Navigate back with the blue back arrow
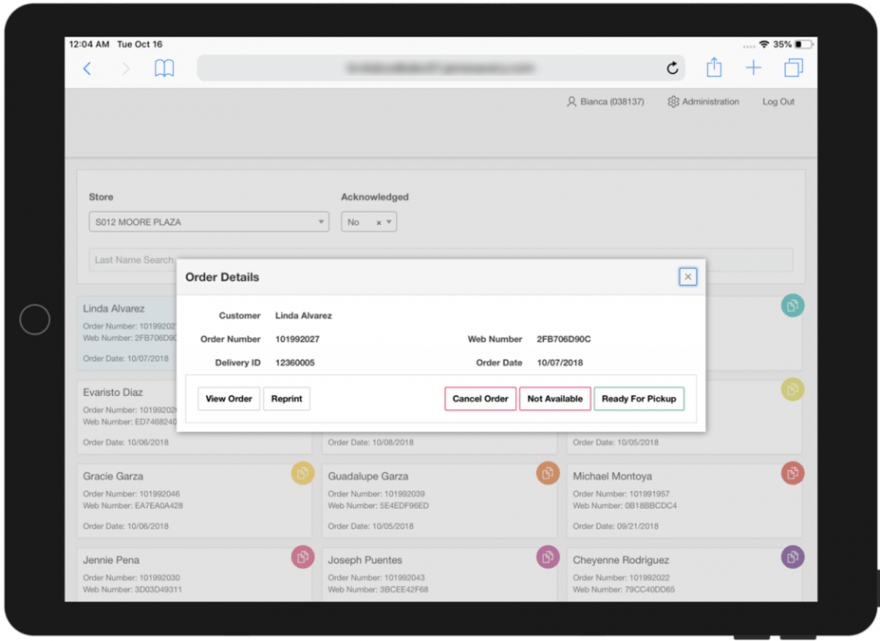 click(87, 68)
